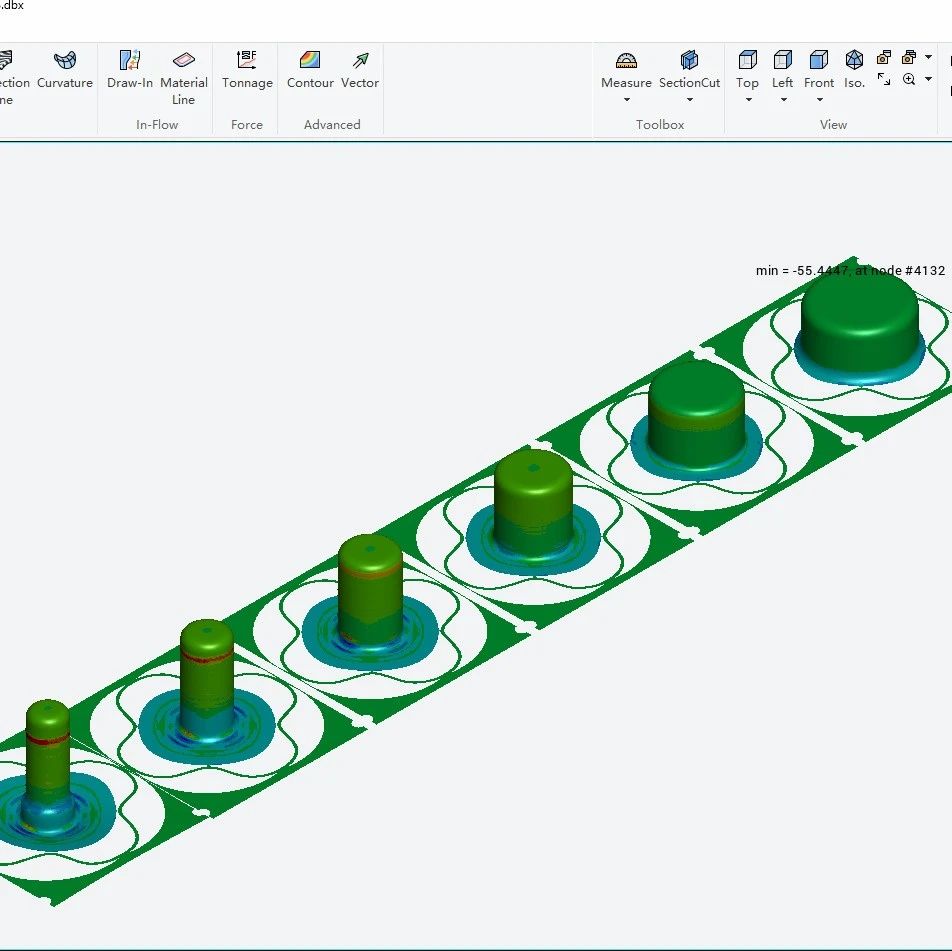Image resolution: width=952 pixels, height=951 pixels.
Task: Switch to the Top view
Action: click(747, 70)
